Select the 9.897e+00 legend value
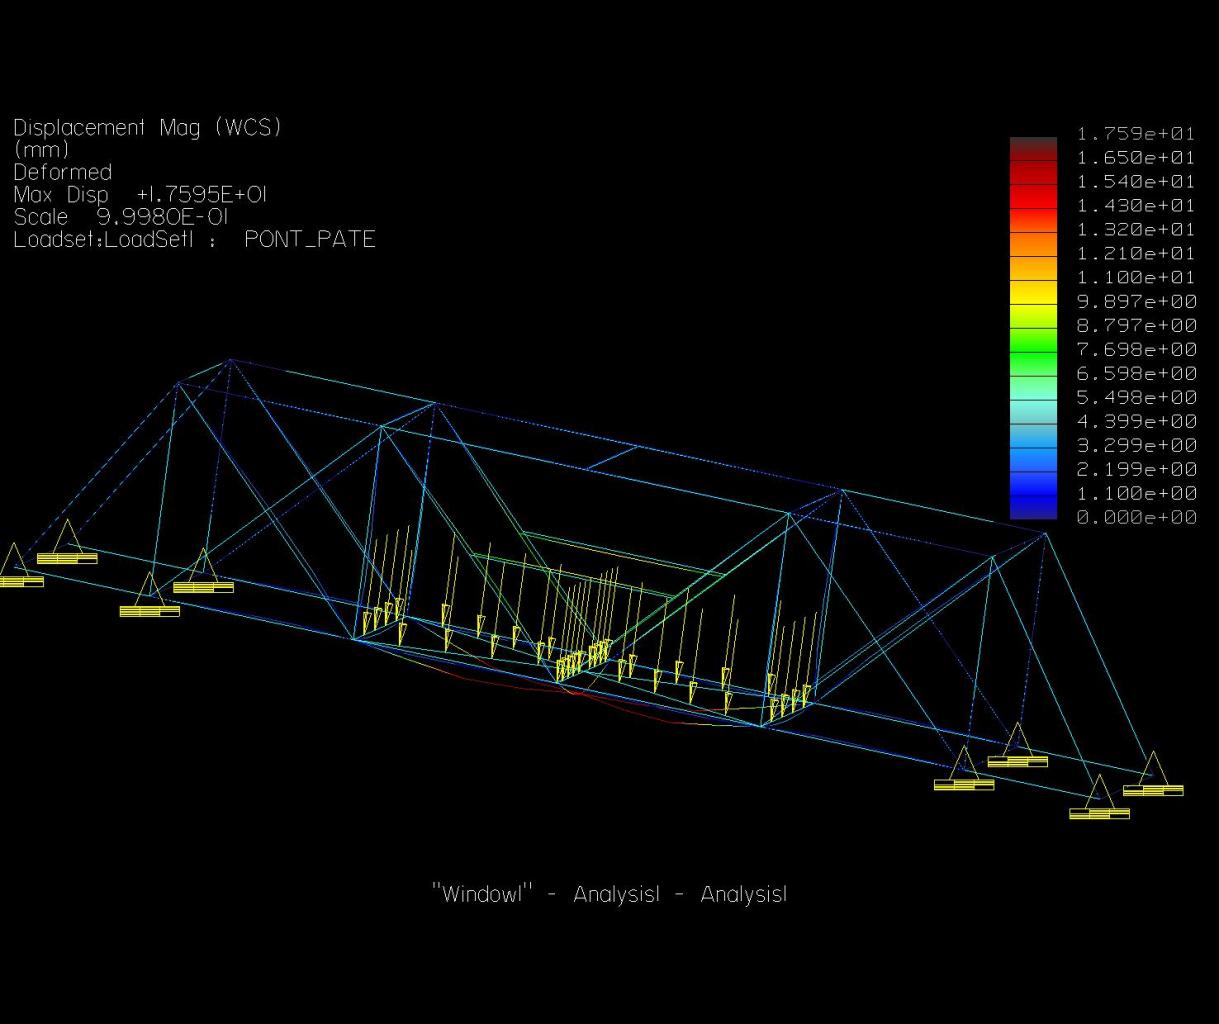The width and height of the screenshot is (1219, 1024). coord(1136,301)
